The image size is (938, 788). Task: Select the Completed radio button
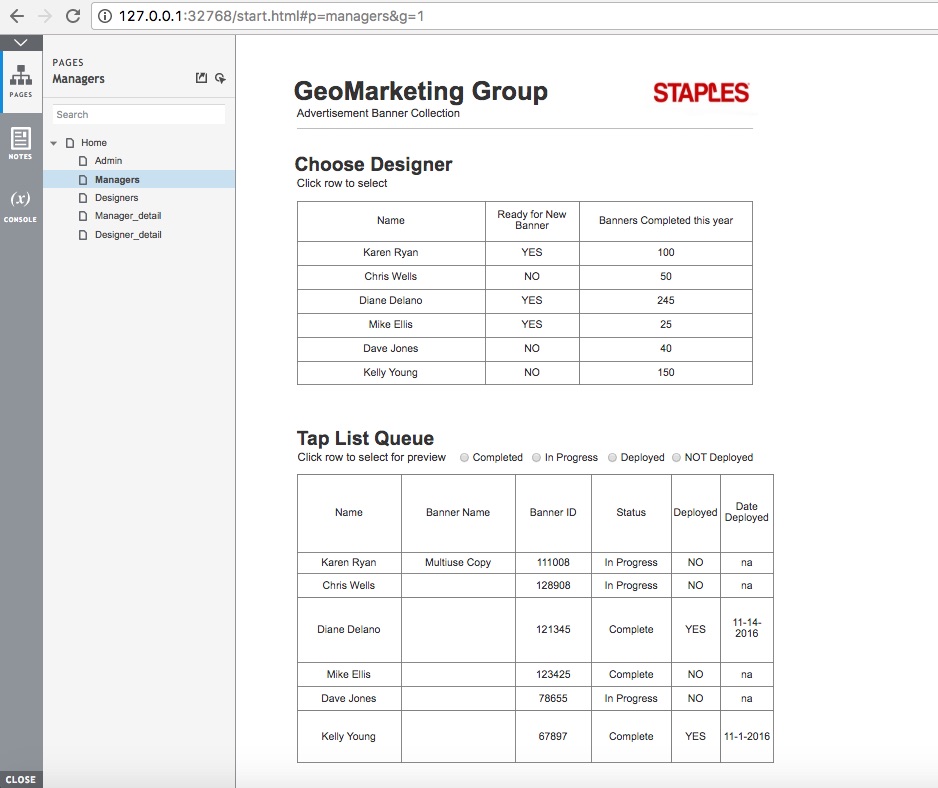click(465, 457)
